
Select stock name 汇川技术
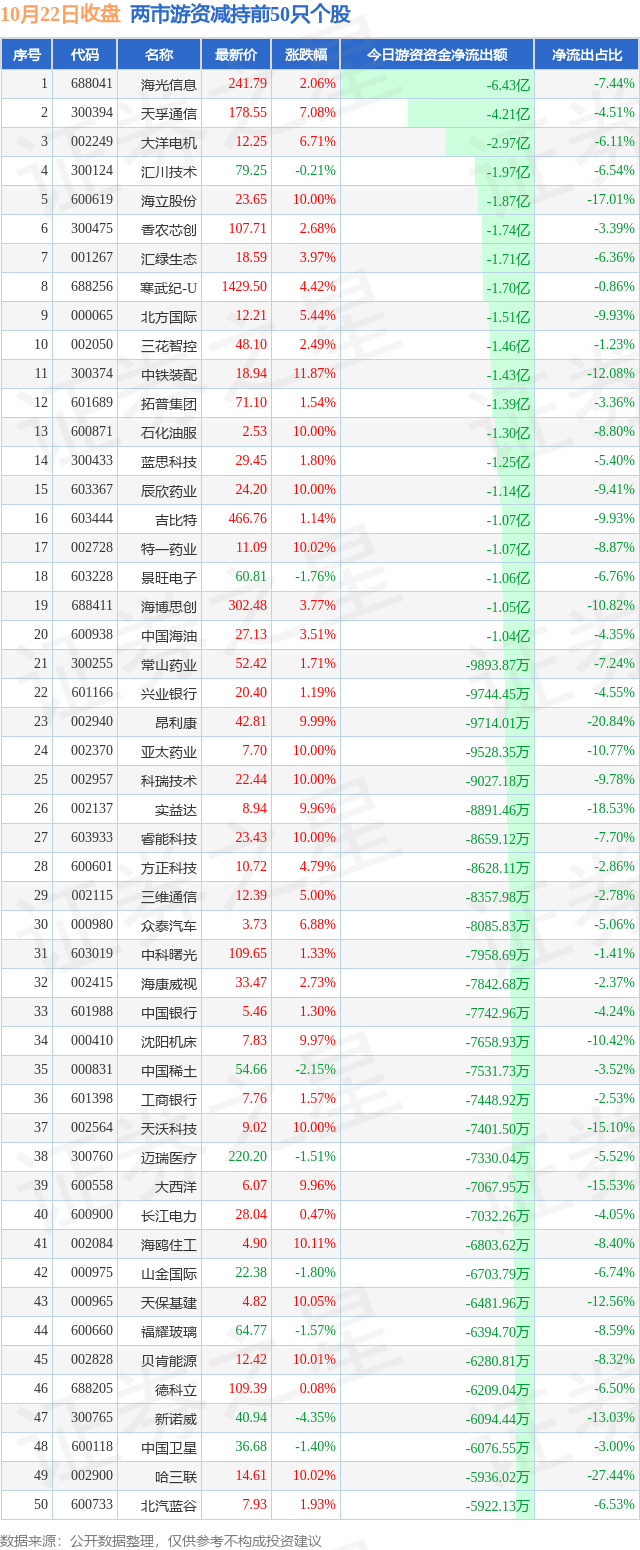point(170,171)
